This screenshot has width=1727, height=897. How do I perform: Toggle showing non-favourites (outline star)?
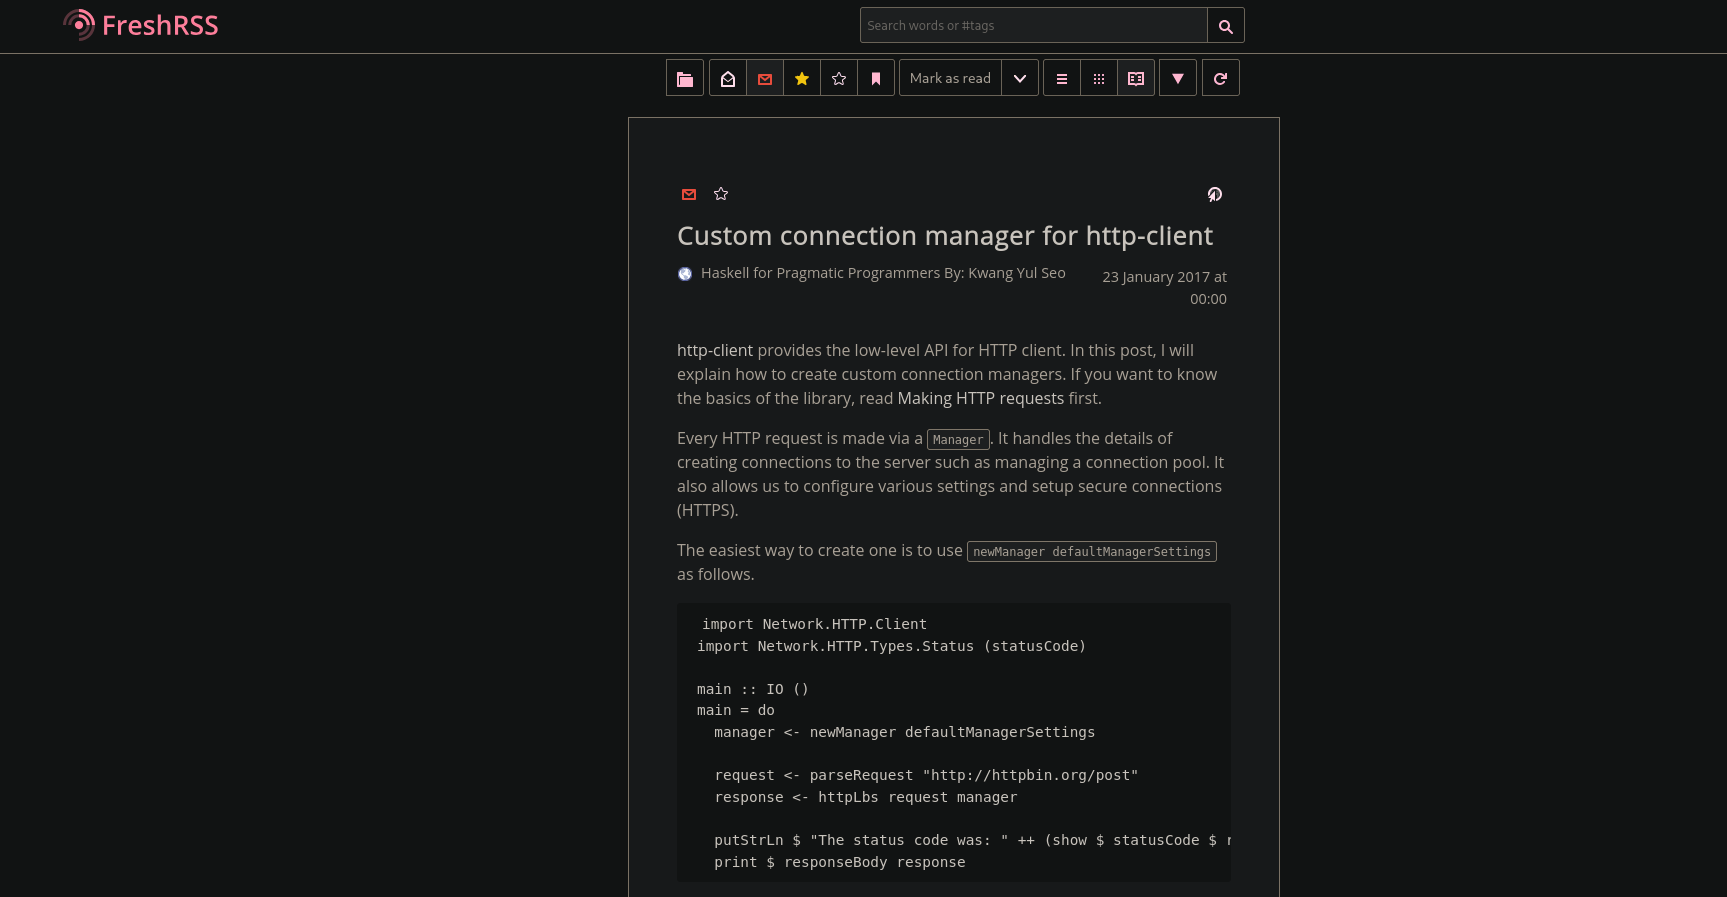839,78
